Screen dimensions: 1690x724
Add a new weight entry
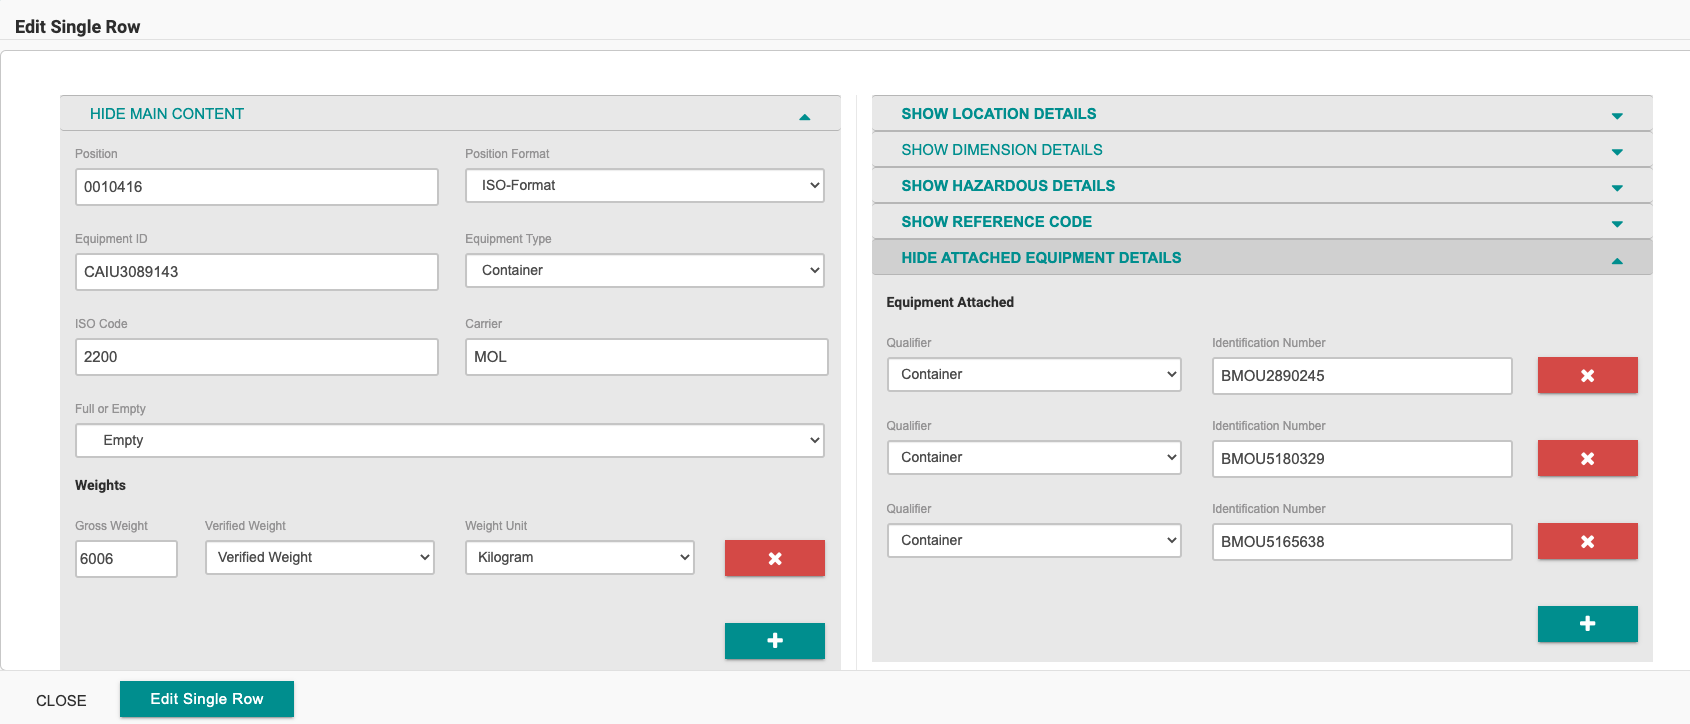774,641
